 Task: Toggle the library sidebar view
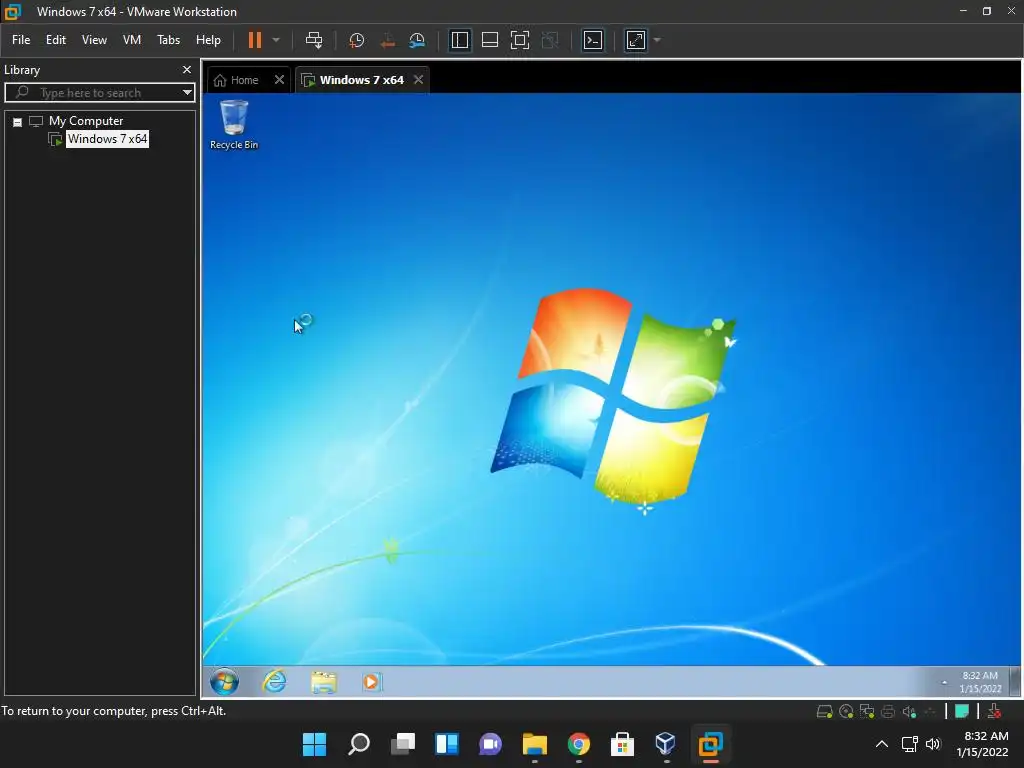[460, 40]
